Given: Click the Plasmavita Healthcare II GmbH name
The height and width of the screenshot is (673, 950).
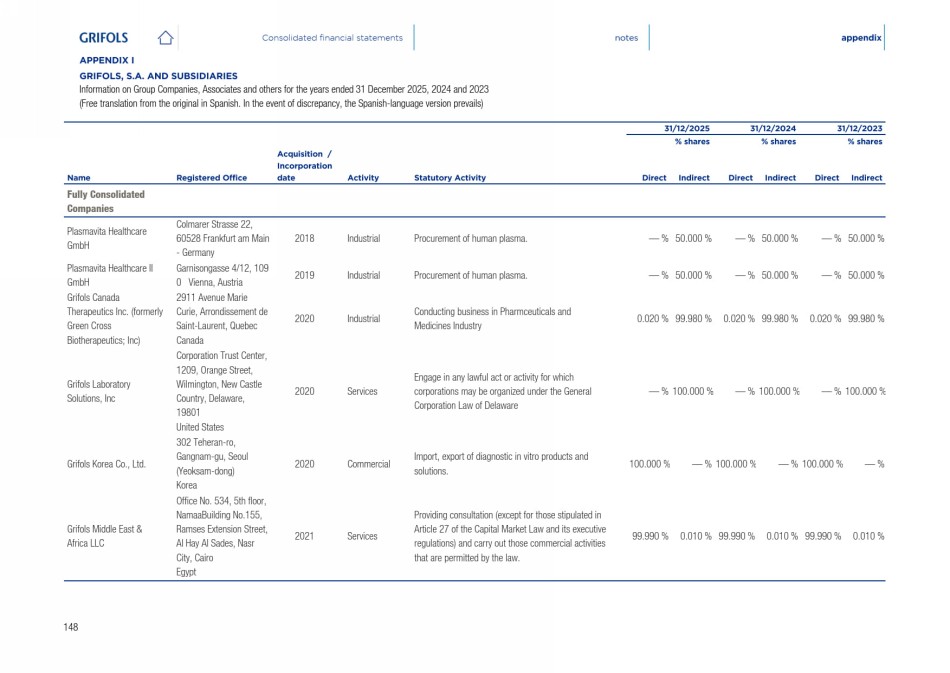Looking at the screenshot, I should tap(109, 275).
